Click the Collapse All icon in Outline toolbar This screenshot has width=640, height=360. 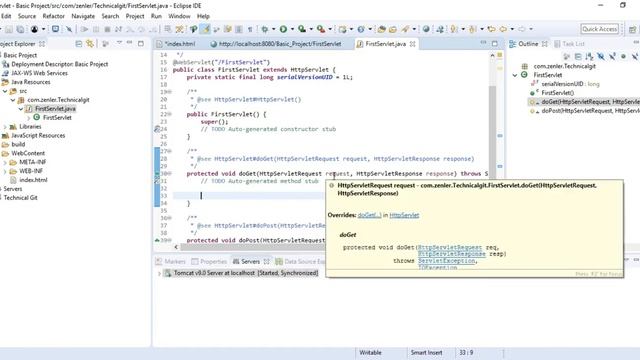(x=578, y=57)
